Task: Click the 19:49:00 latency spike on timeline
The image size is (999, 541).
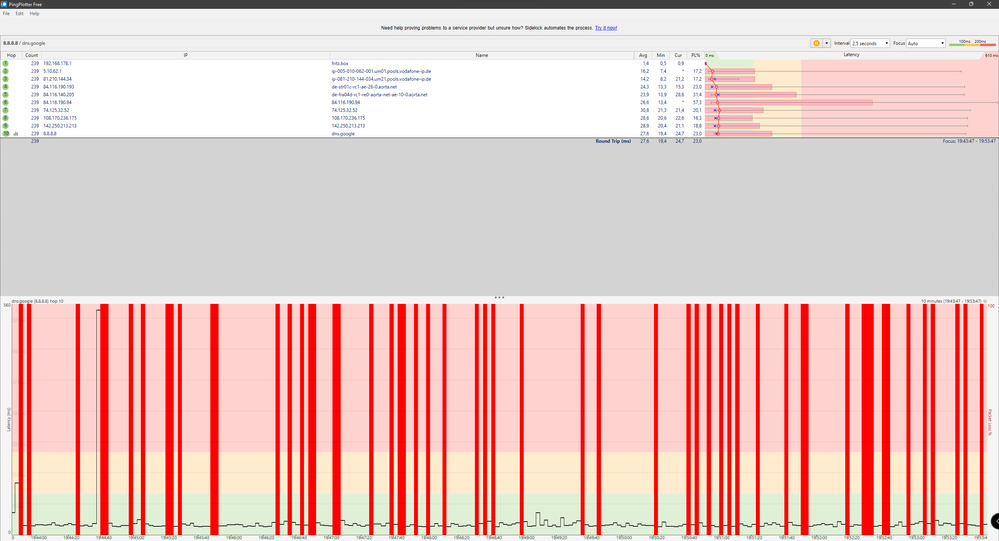Action: (538, 519)
